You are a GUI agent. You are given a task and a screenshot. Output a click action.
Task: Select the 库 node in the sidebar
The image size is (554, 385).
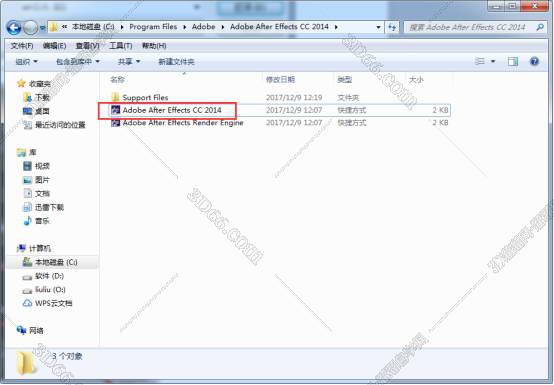33,152
